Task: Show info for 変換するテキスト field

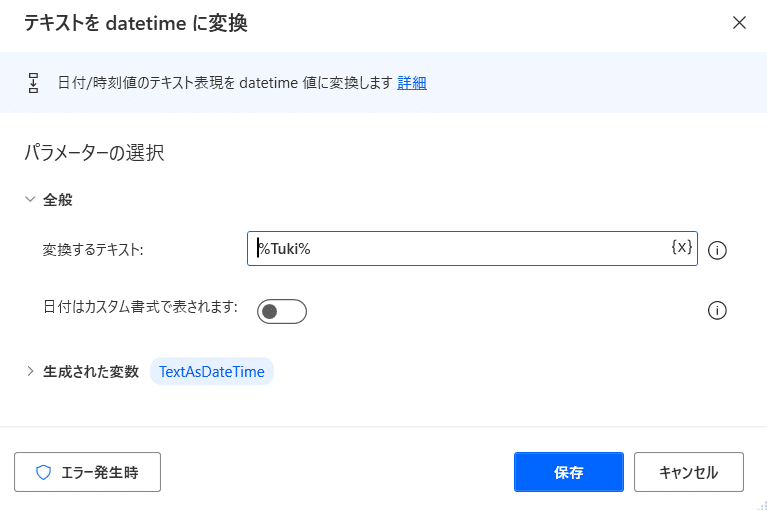Action: pyautogui.click(x=717, y=250)
